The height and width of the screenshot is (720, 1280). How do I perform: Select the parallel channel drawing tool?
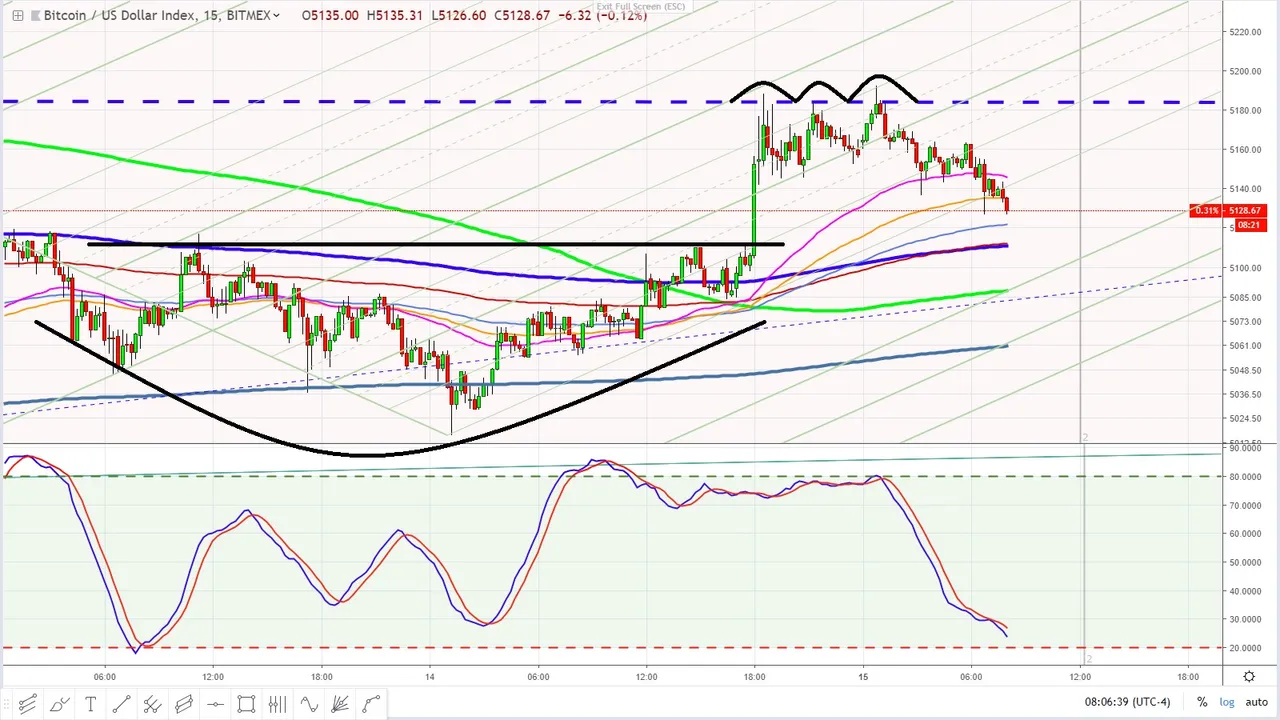point(28,704)
